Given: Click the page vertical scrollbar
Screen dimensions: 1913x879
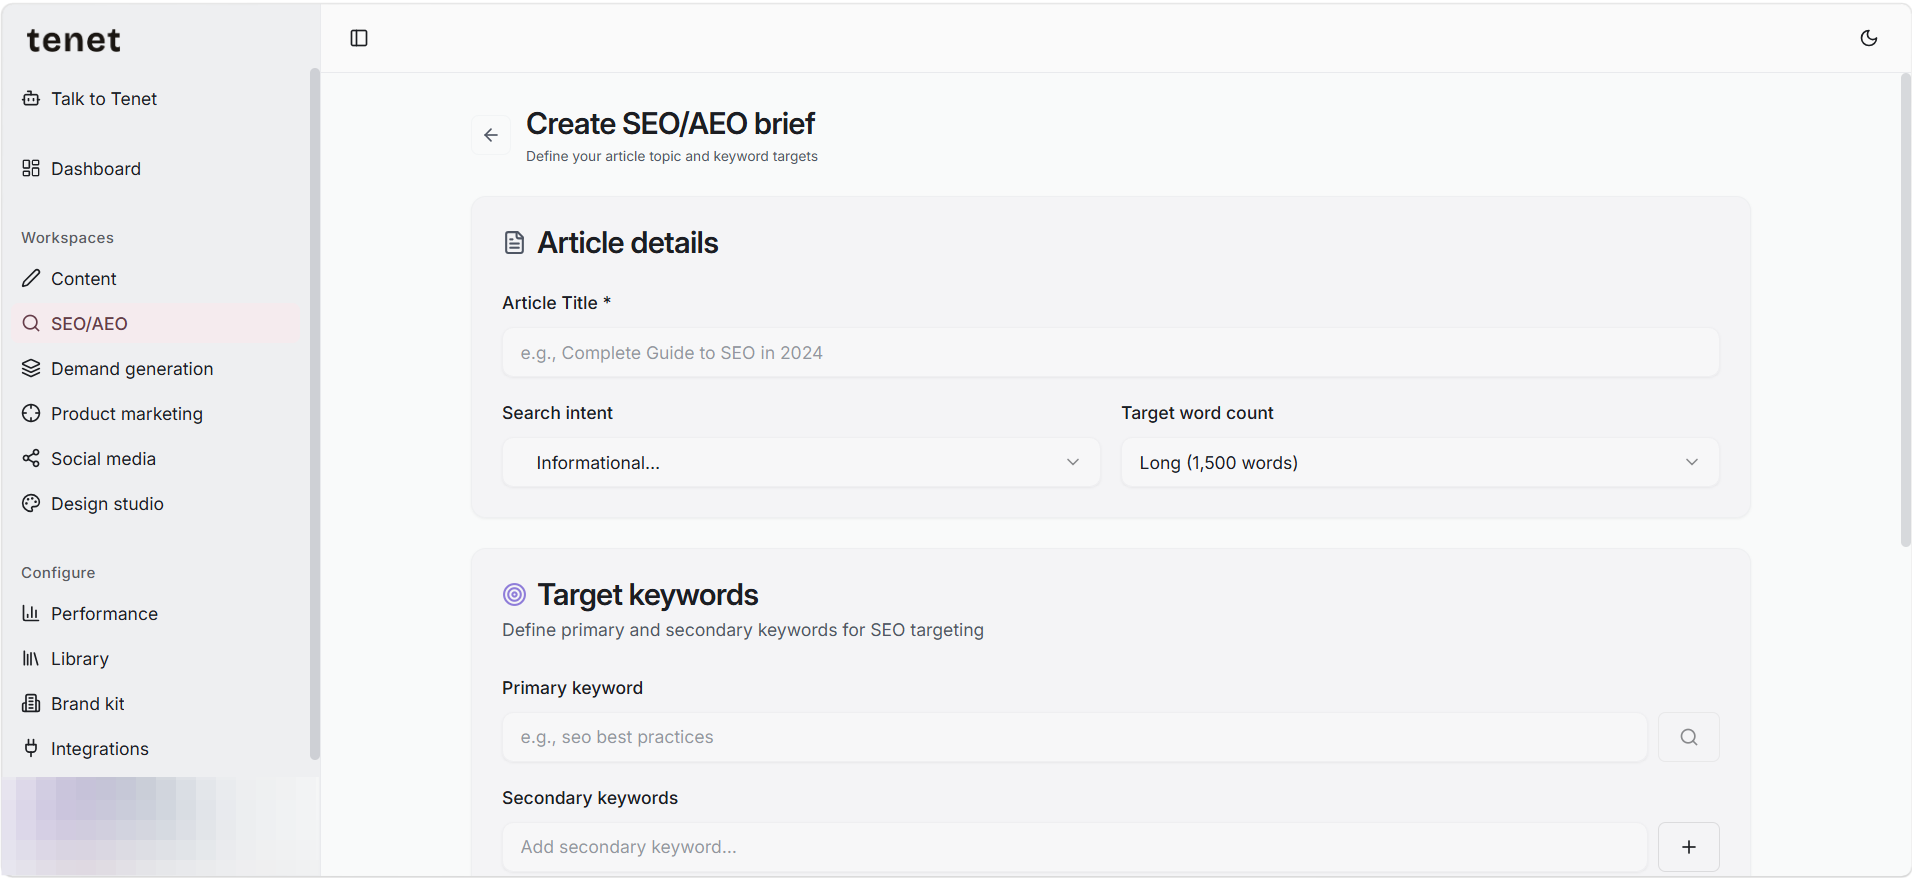Looking at the screenshot, I should coord(1905,310).
